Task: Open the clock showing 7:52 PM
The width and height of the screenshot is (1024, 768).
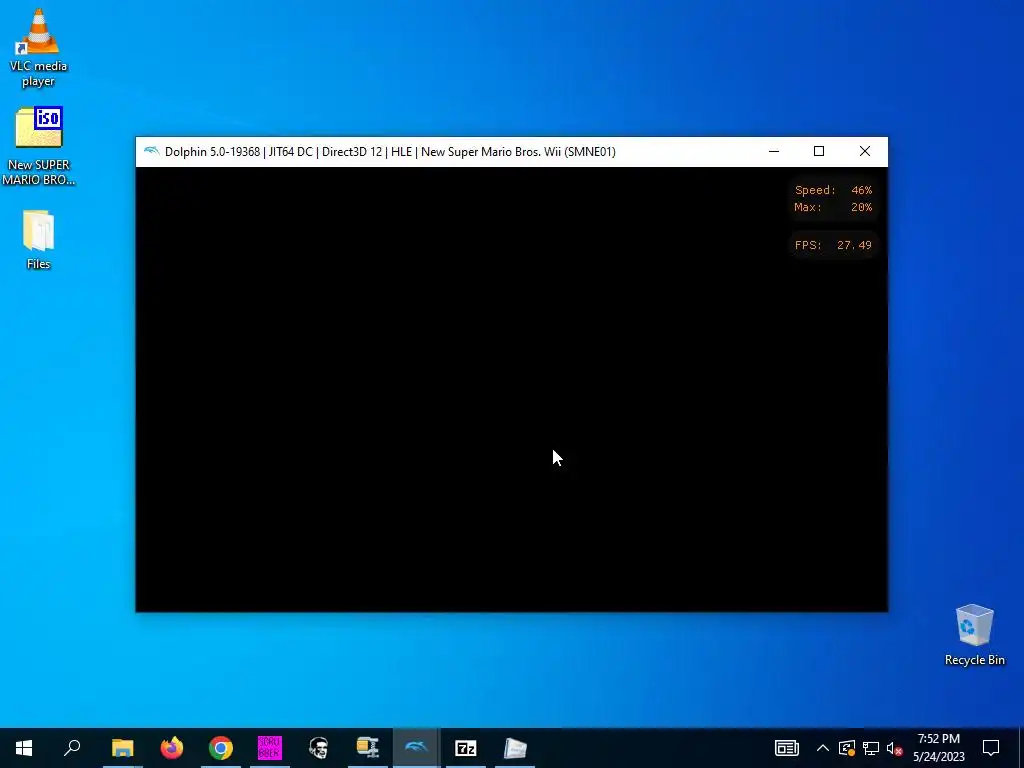Action: coord(938,748)
